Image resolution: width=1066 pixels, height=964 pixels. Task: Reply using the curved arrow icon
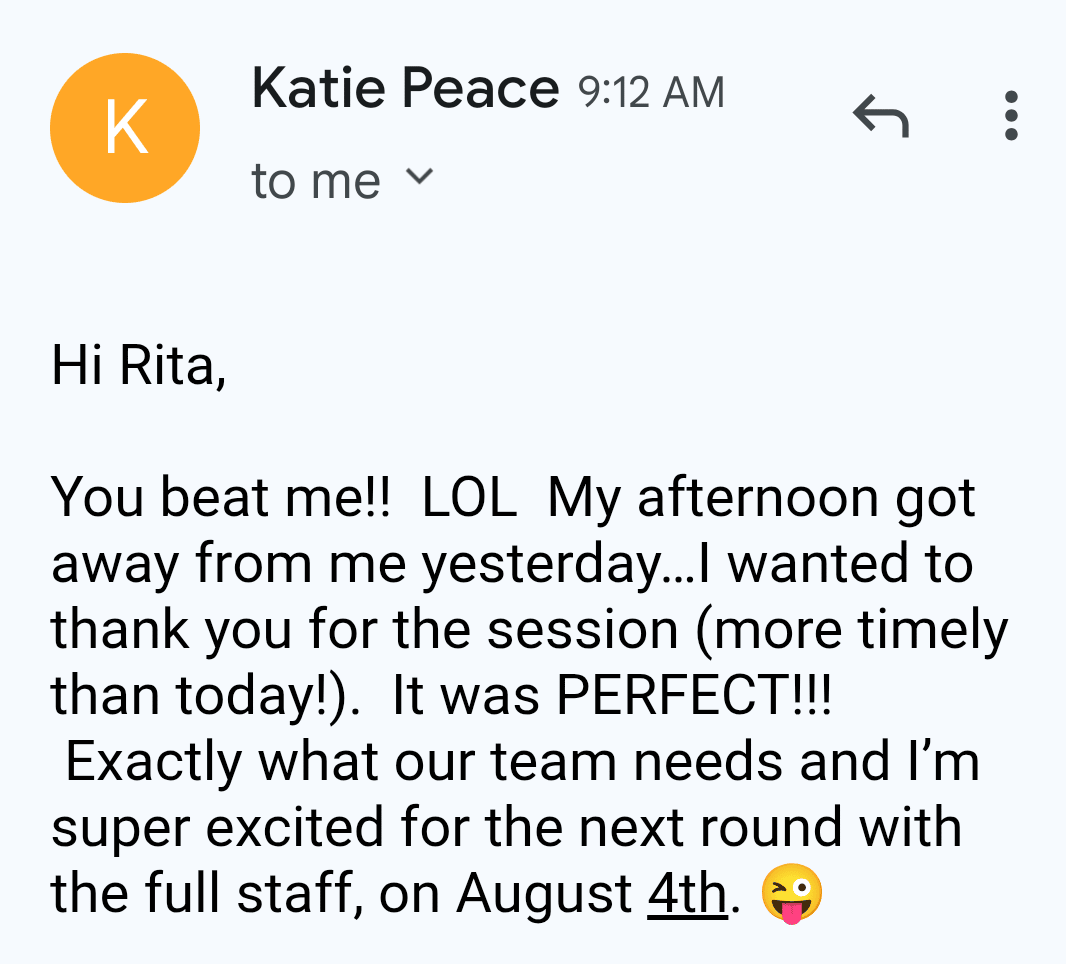click(881, 116)
